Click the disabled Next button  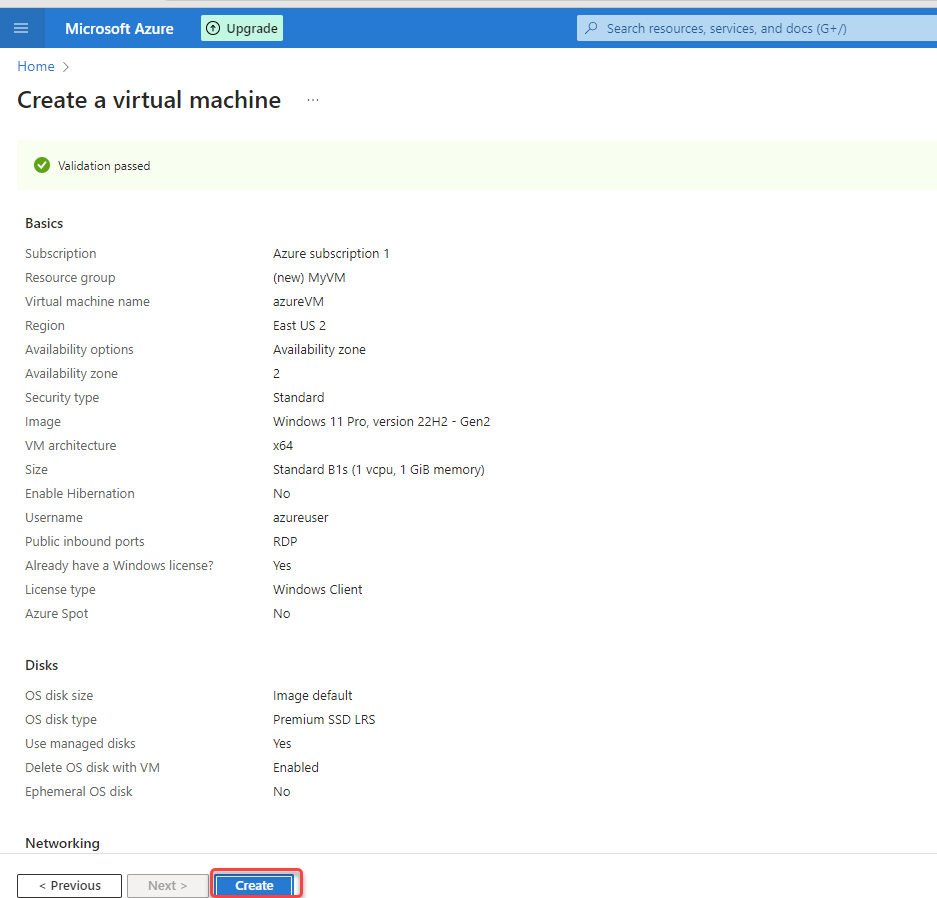[x=167, y=885]
